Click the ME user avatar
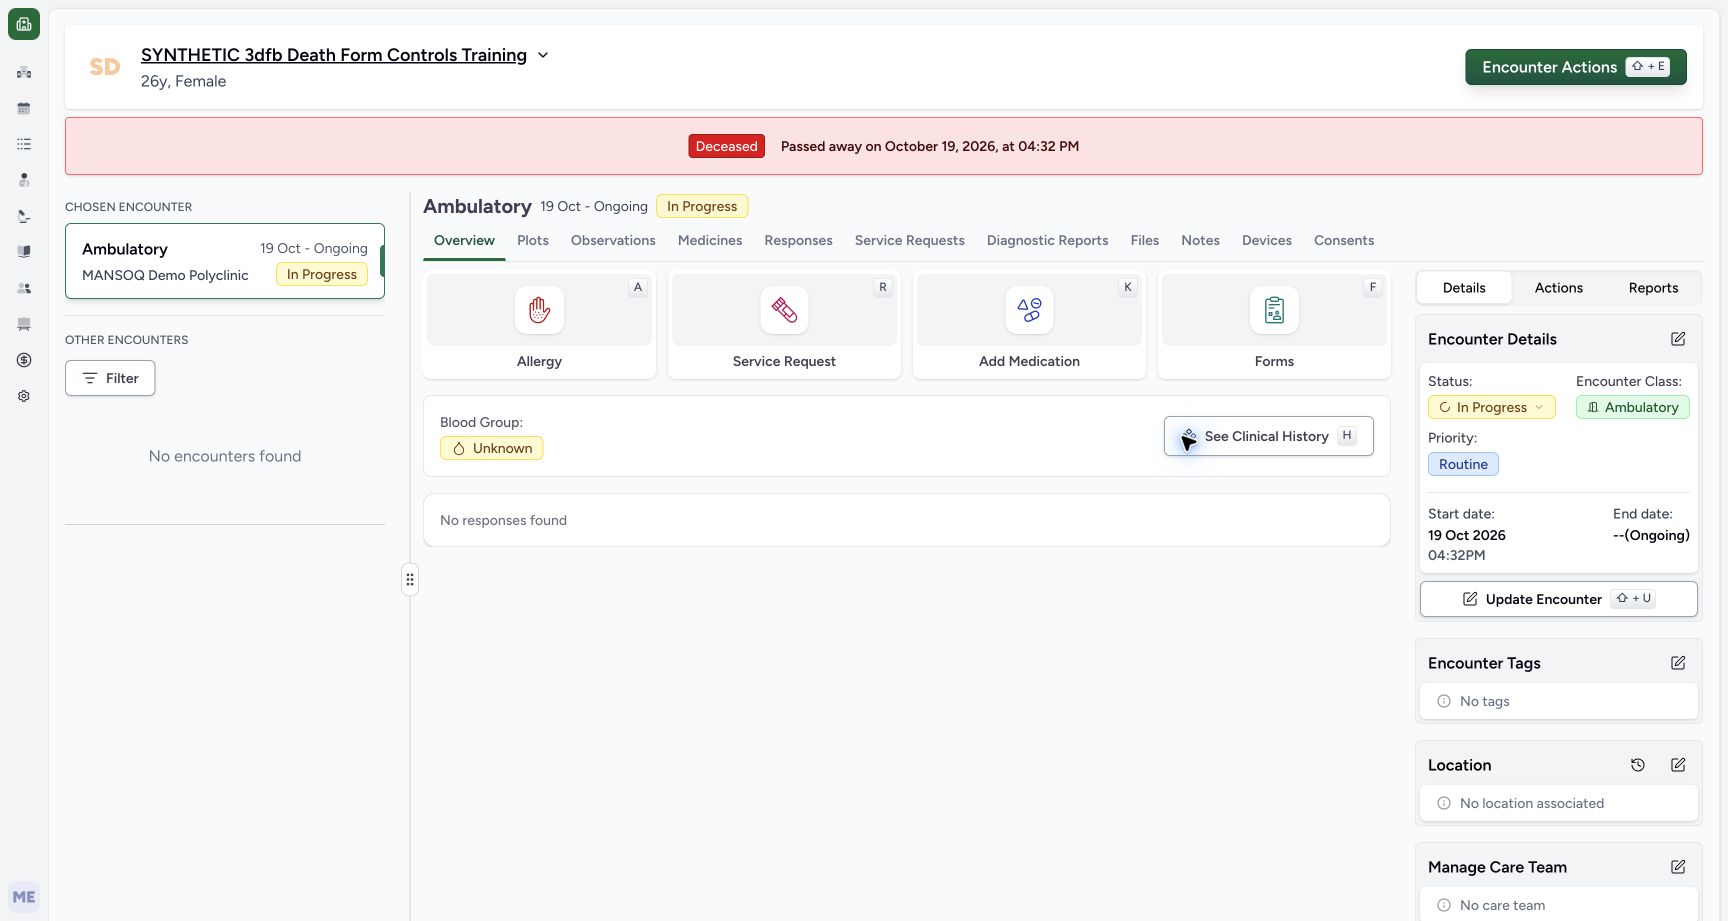1728x921 pixels. (x=24, y=897)
